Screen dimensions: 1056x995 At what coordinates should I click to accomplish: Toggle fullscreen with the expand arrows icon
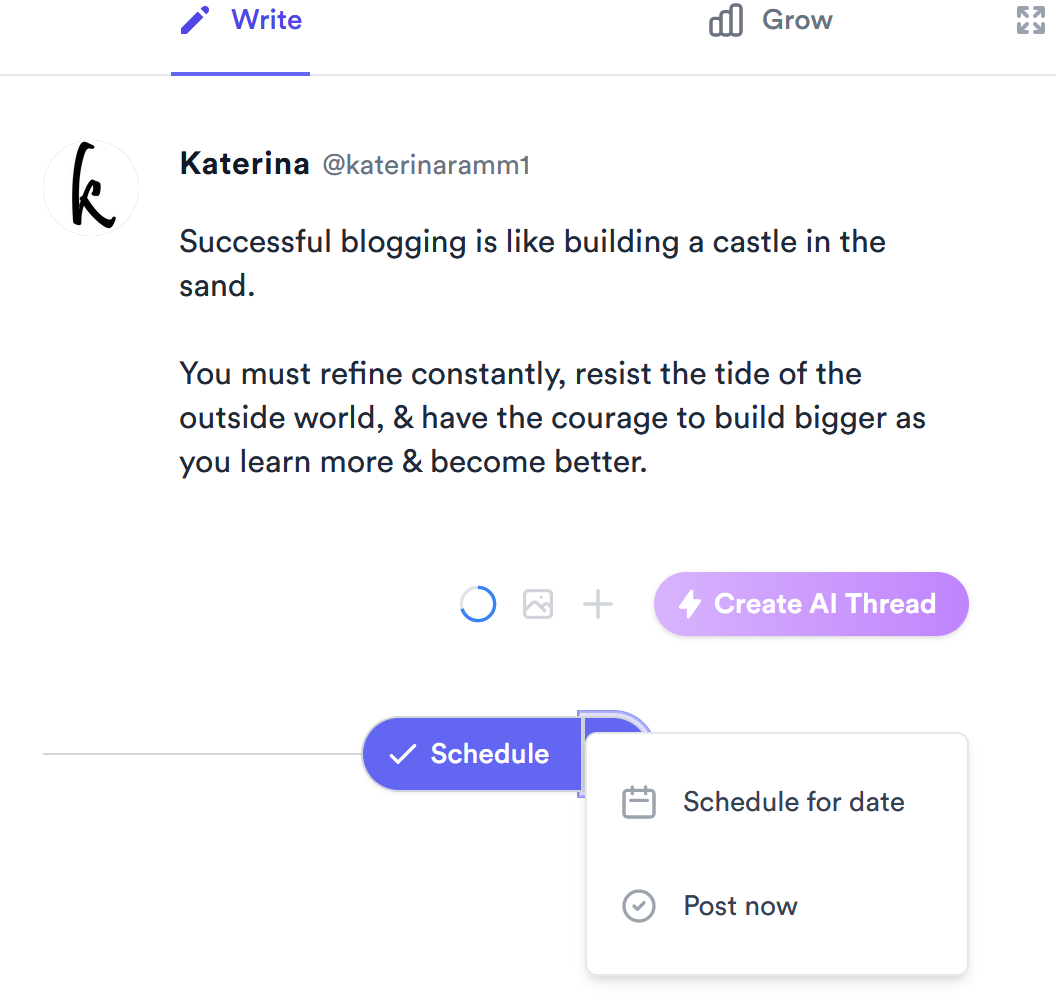coord(1031,20)
